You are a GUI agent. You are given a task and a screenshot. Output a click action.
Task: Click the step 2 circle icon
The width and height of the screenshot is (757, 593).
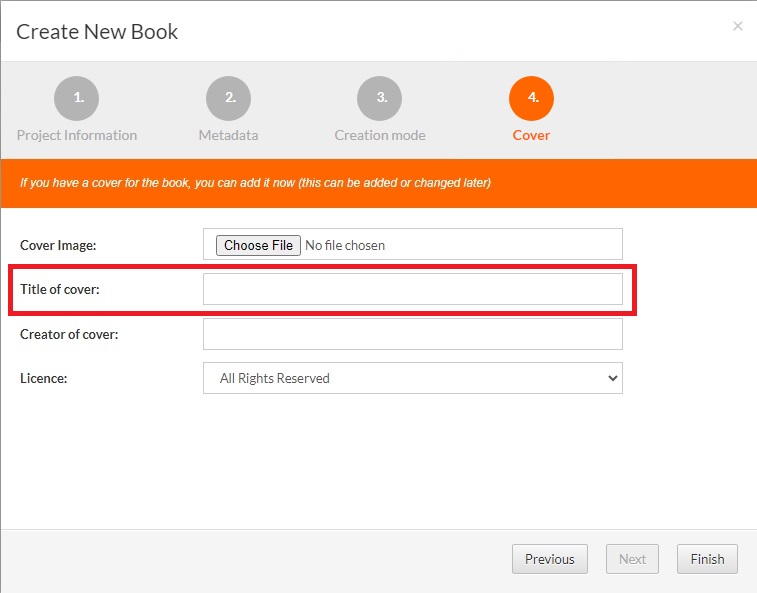tap(228, 98)
